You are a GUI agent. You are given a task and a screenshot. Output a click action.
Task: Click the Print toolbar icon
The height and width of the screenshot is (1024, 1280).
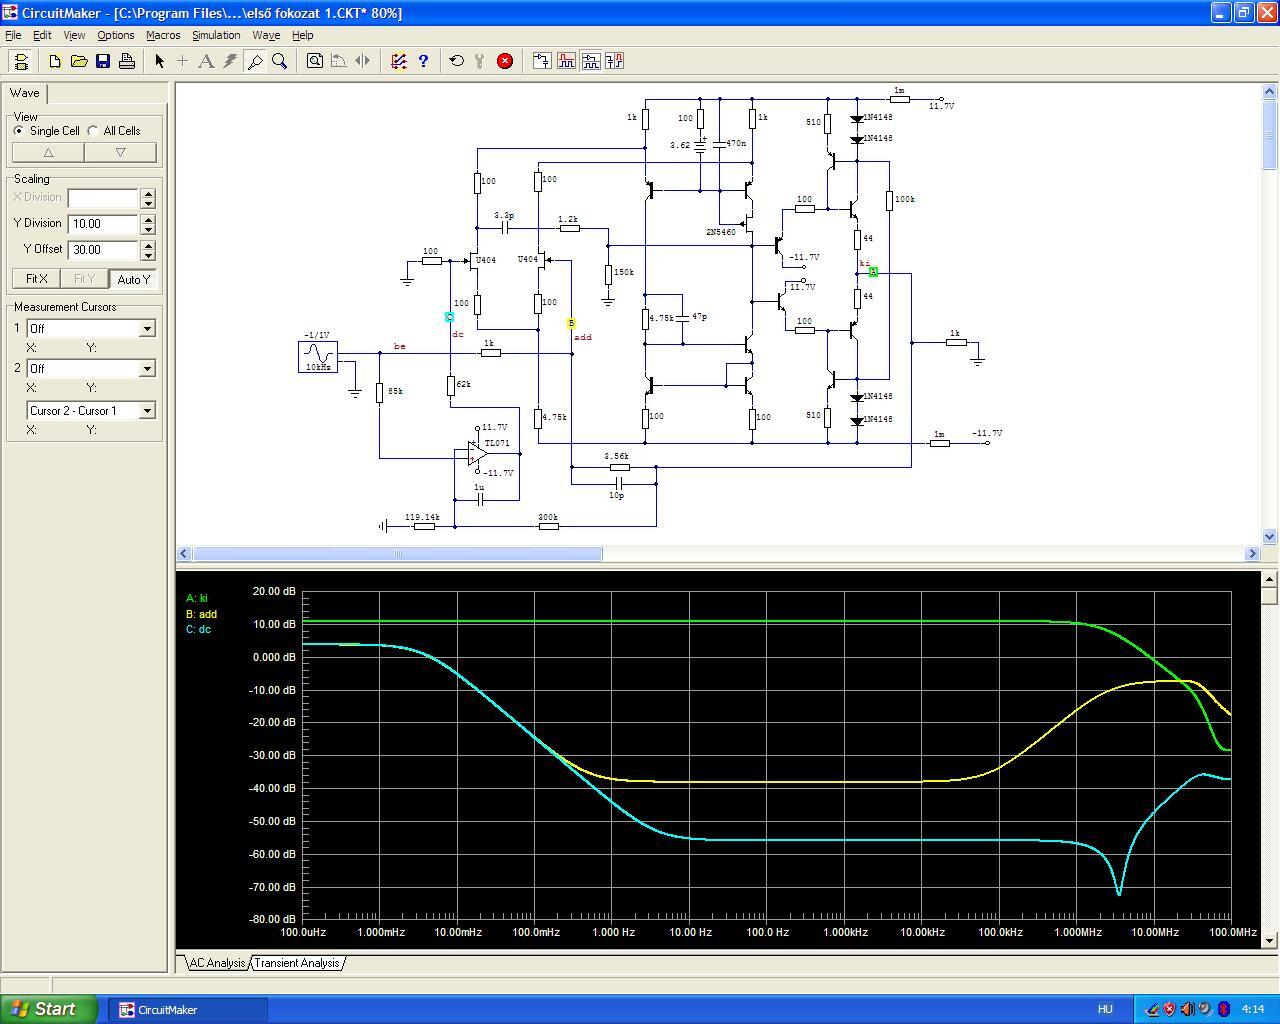[127, 61]
